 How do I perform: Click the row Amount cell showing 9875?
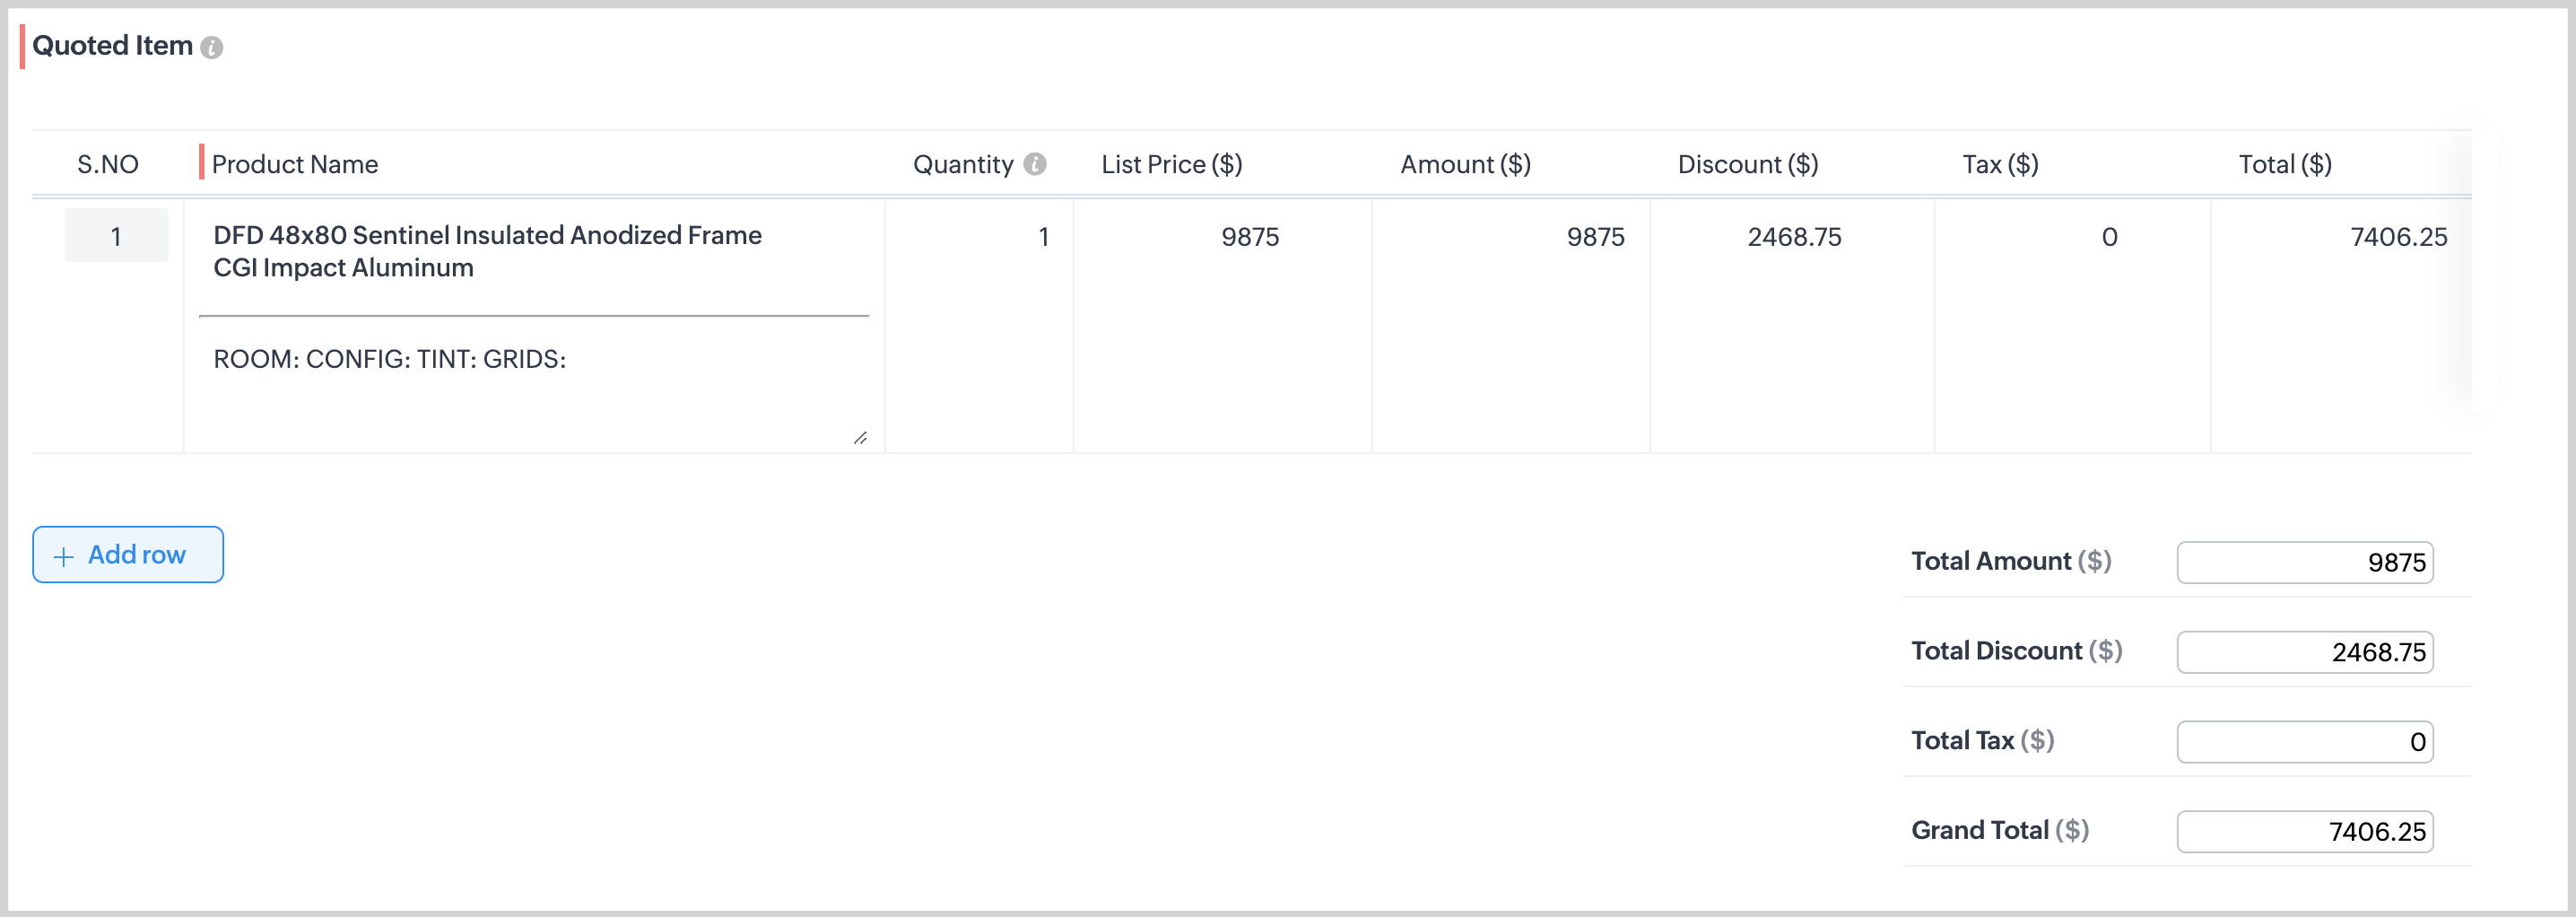(1512, 237)
